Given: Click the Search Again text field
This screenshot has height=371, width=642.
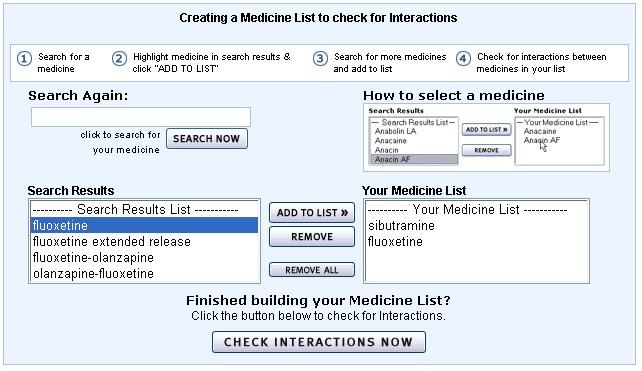Looking at the screenshot, I should point(141,117).
